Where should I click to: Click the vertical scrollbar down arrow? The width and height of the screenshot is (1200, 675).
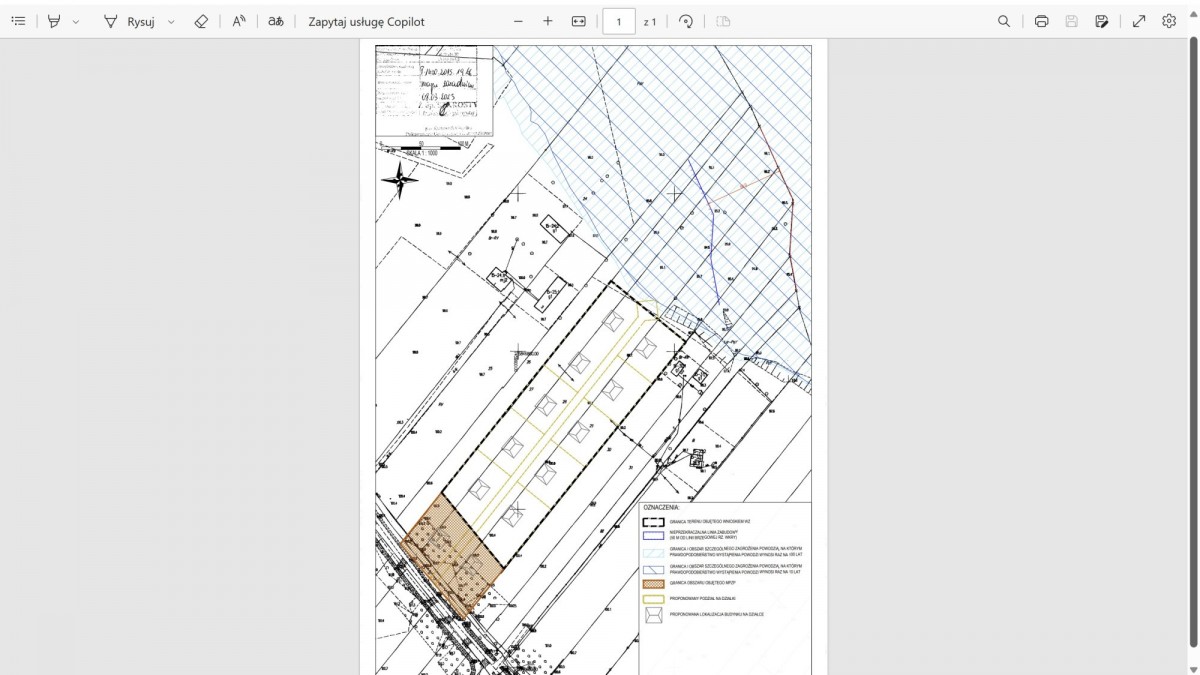(x=1193, y=668)
